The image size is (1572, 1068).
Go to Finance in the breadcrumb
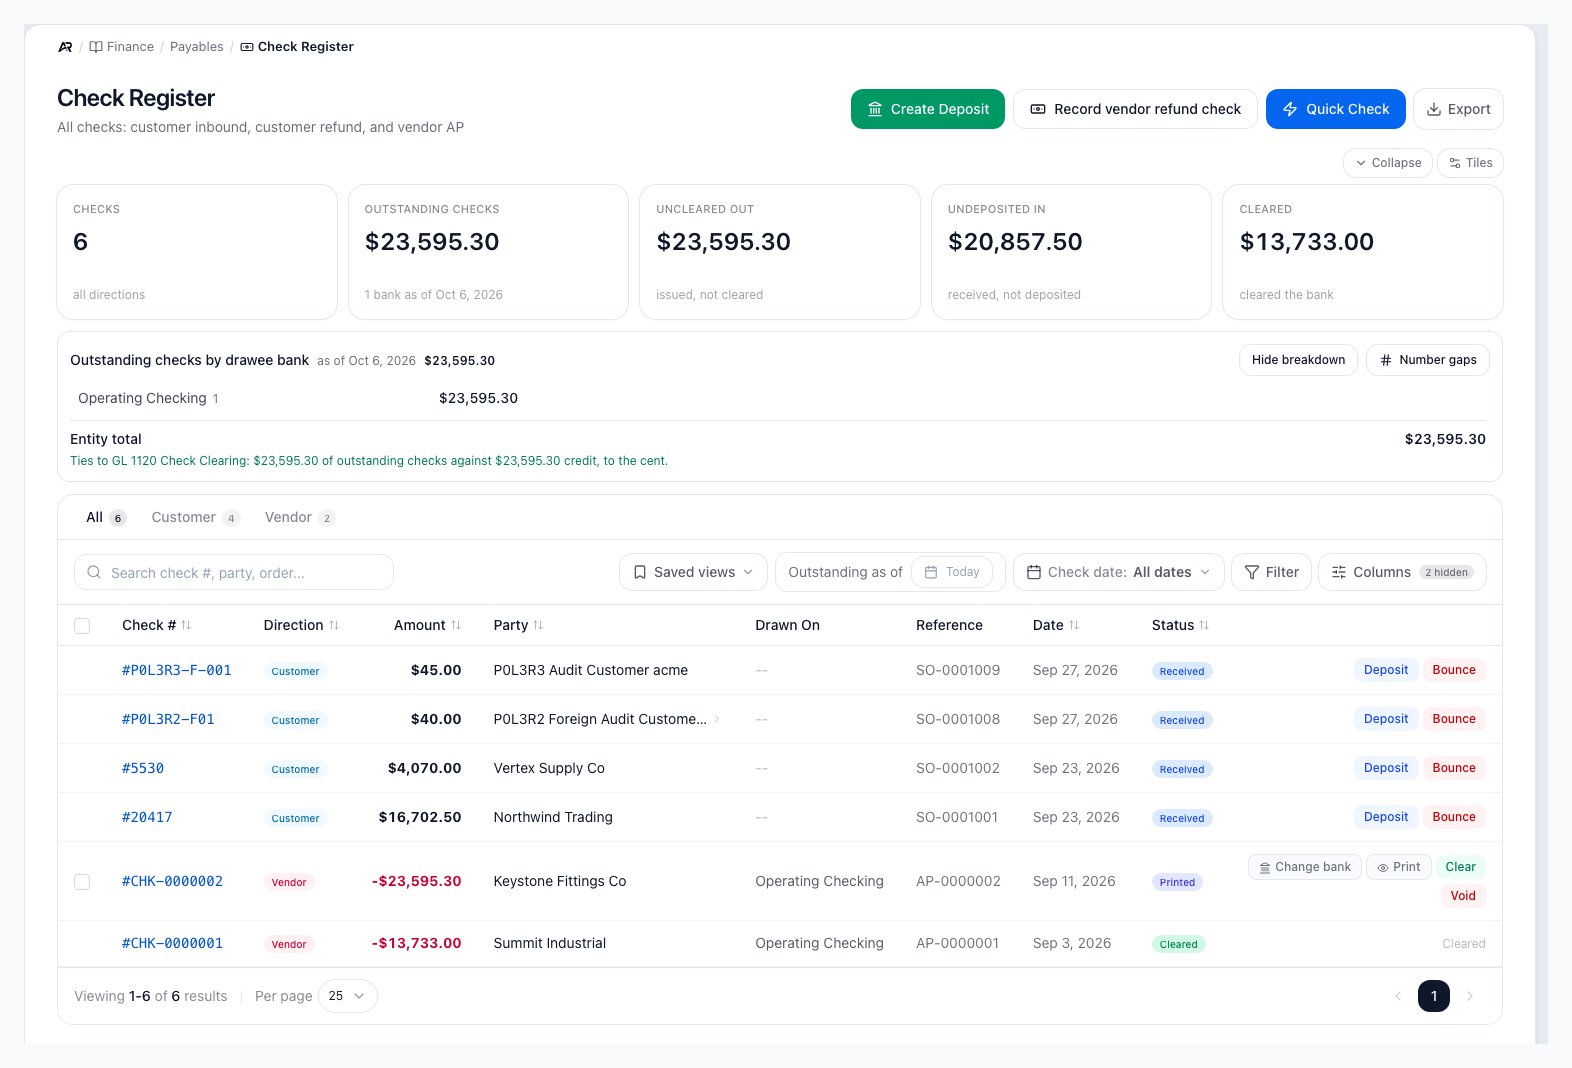click(122, 47)
